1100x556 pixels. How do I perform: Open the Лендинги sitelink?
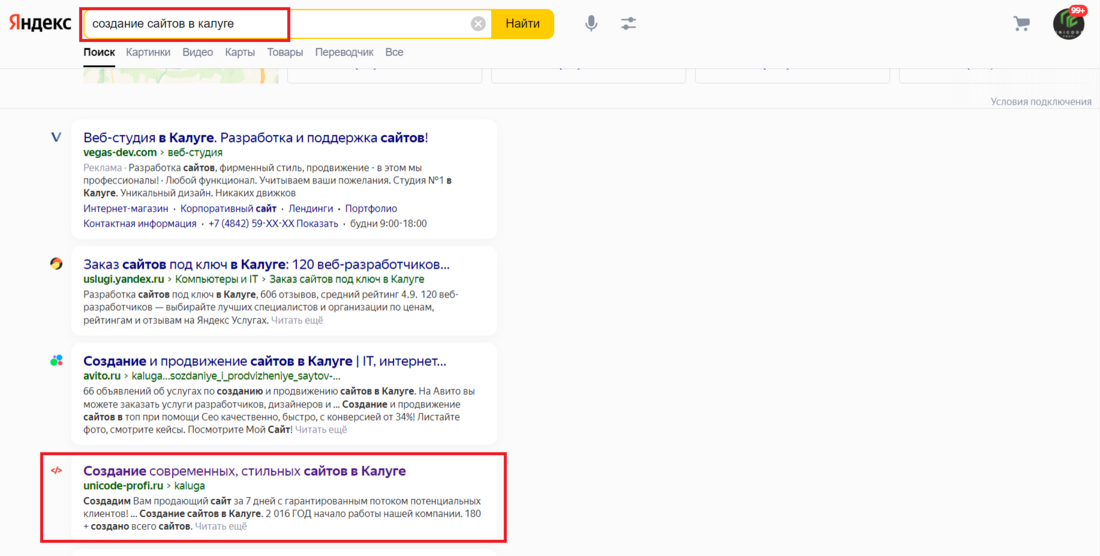pos(311,209)
